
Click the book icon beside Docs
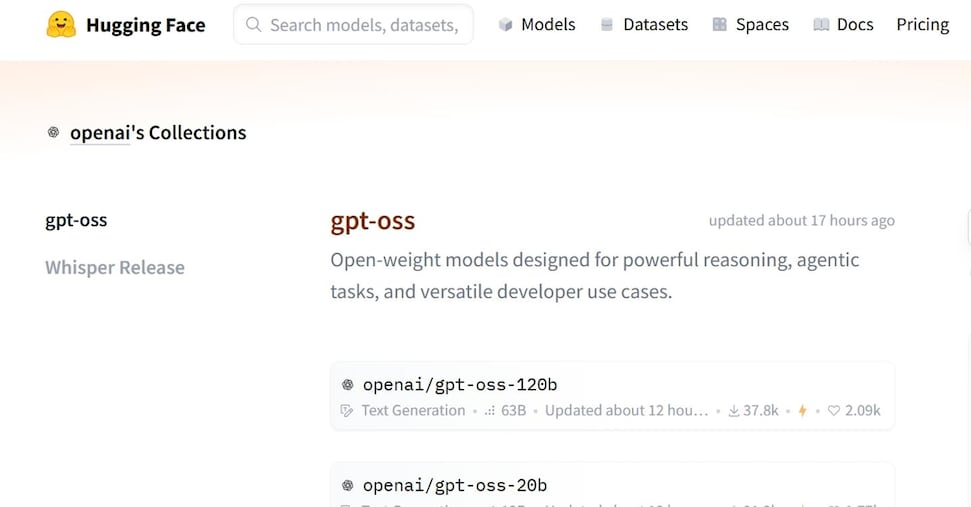click(x=821, y=25)
